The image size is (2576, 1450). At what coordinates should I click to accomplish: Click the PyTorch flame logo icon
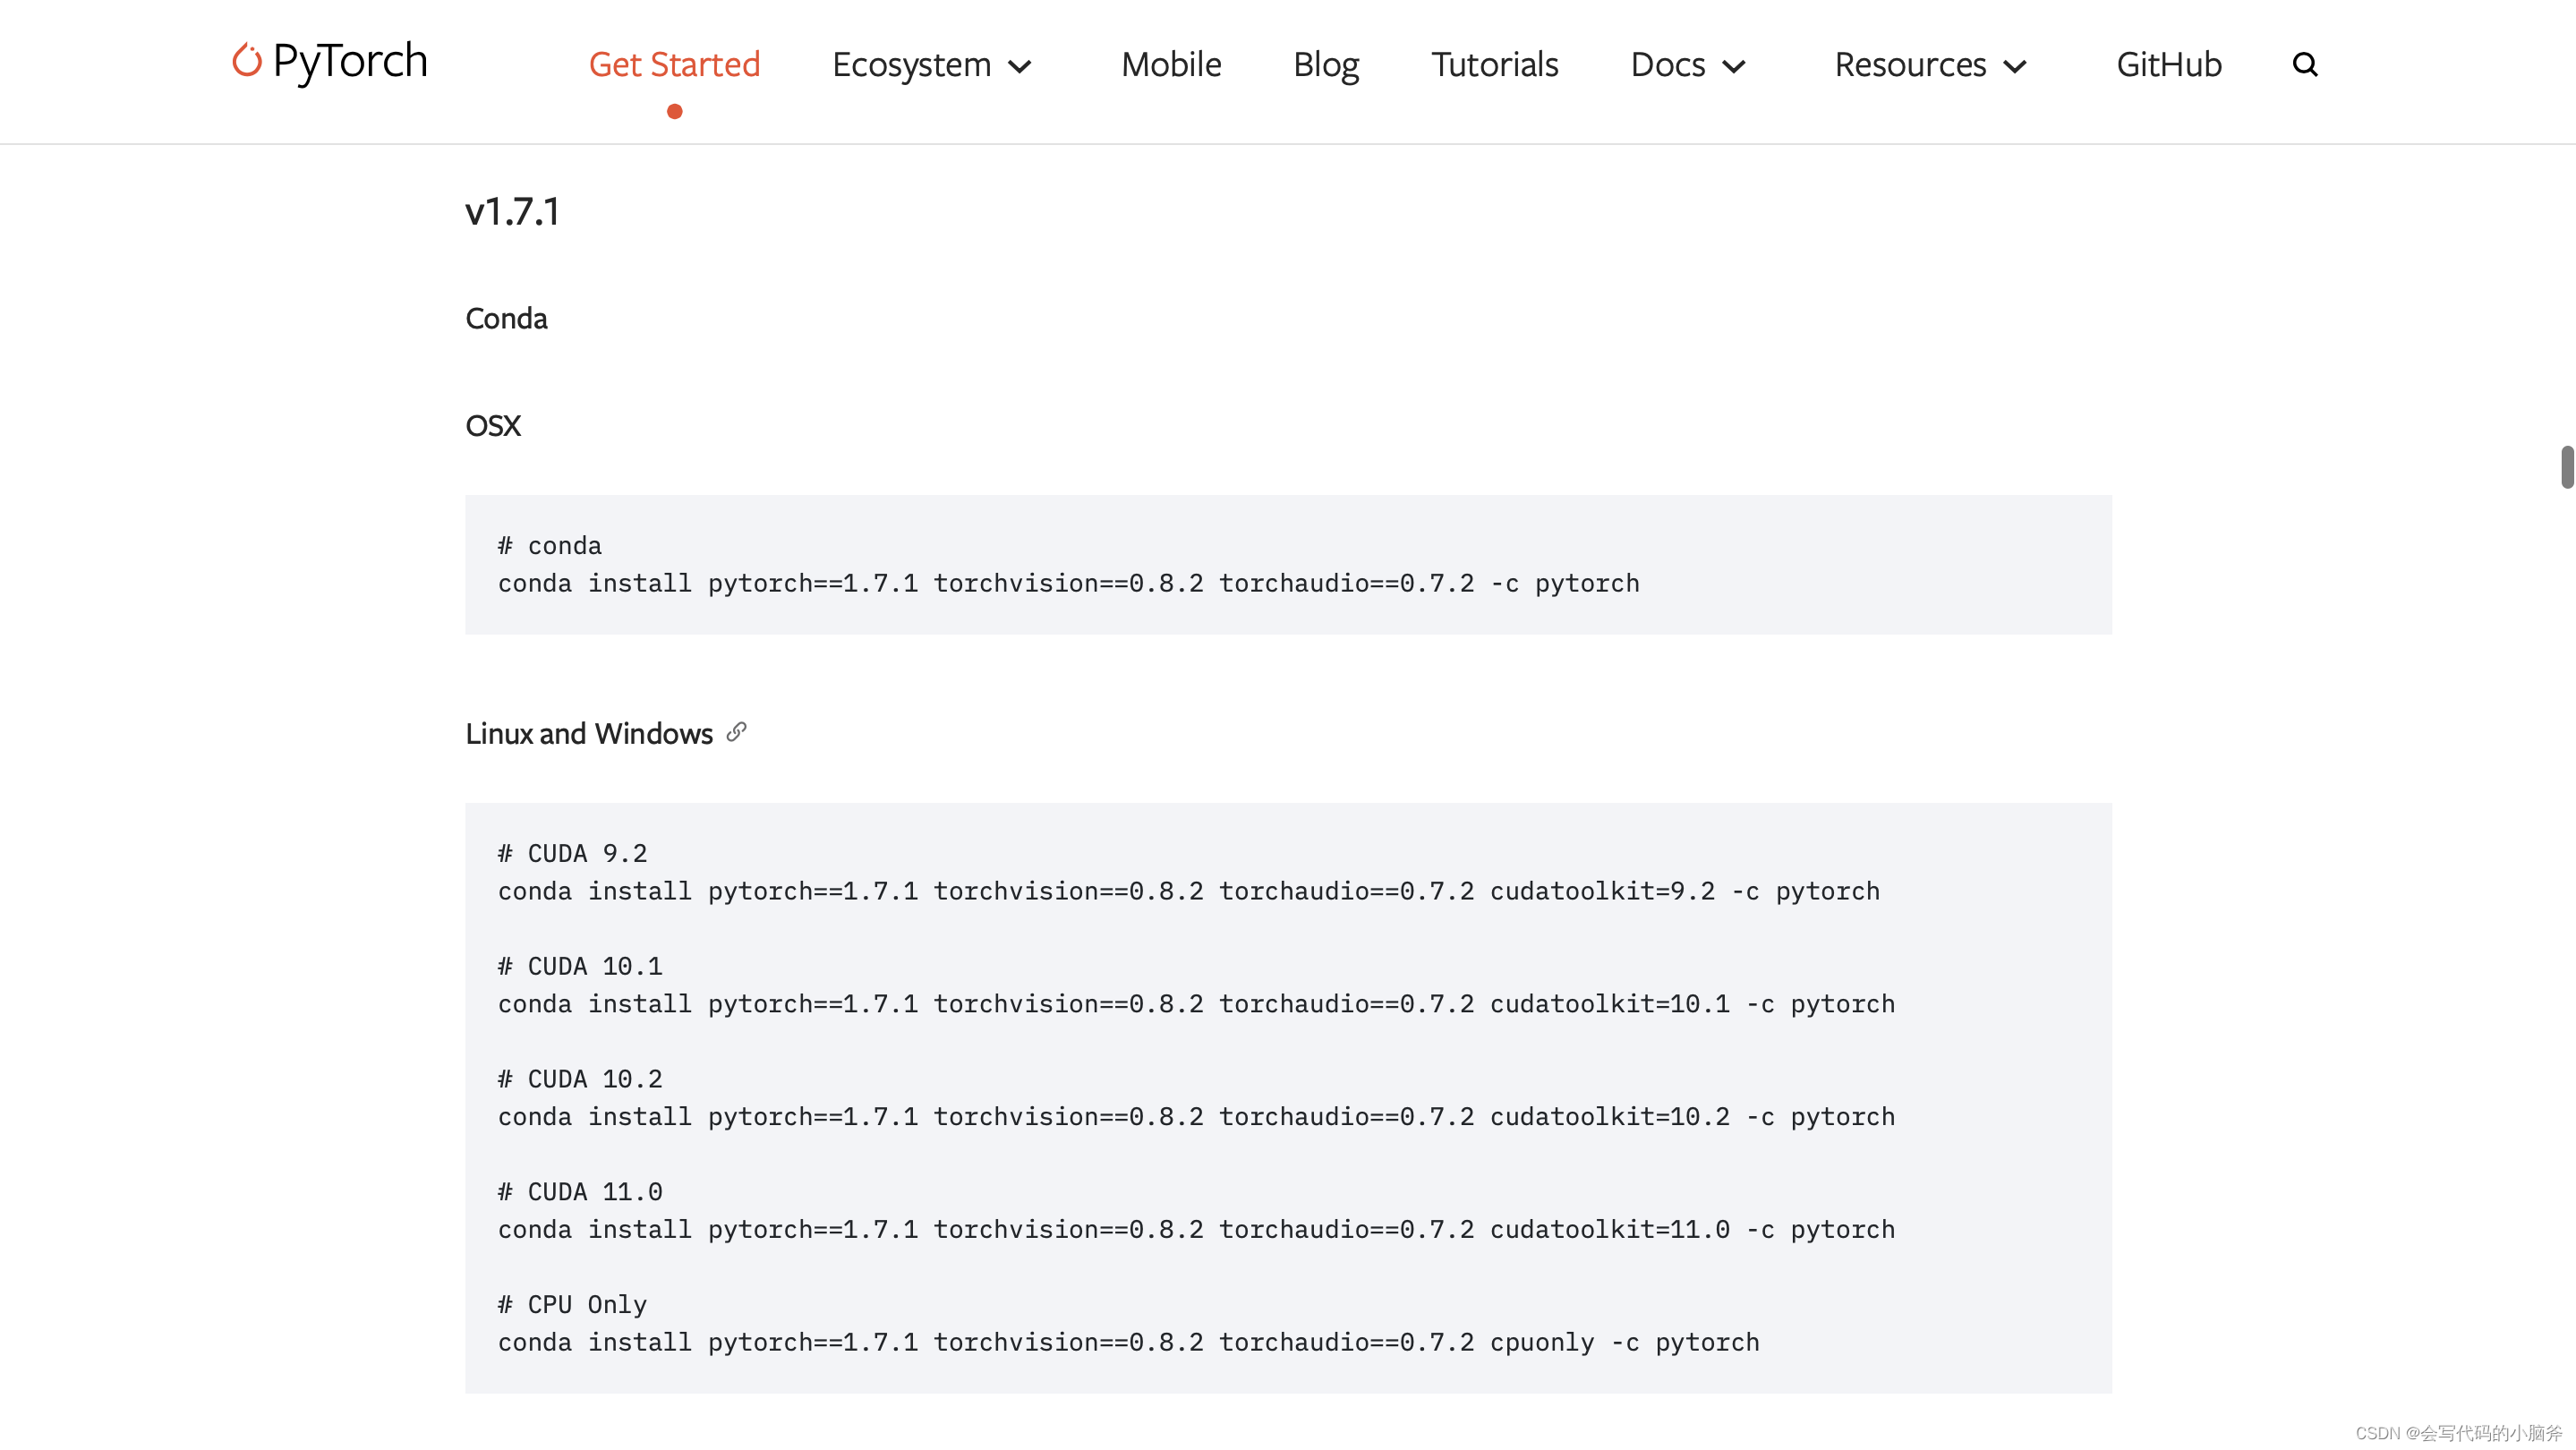246,60
